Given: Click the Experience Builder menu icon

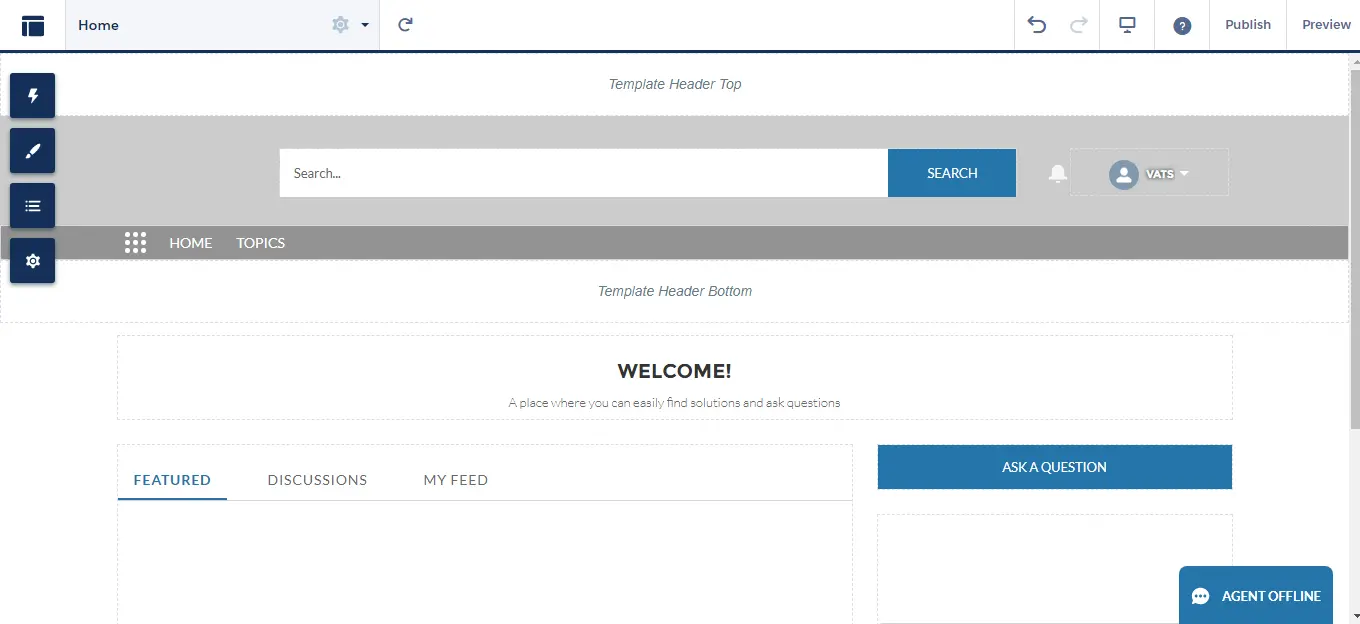Looking at the screenshot, I should tap(33, 25).
